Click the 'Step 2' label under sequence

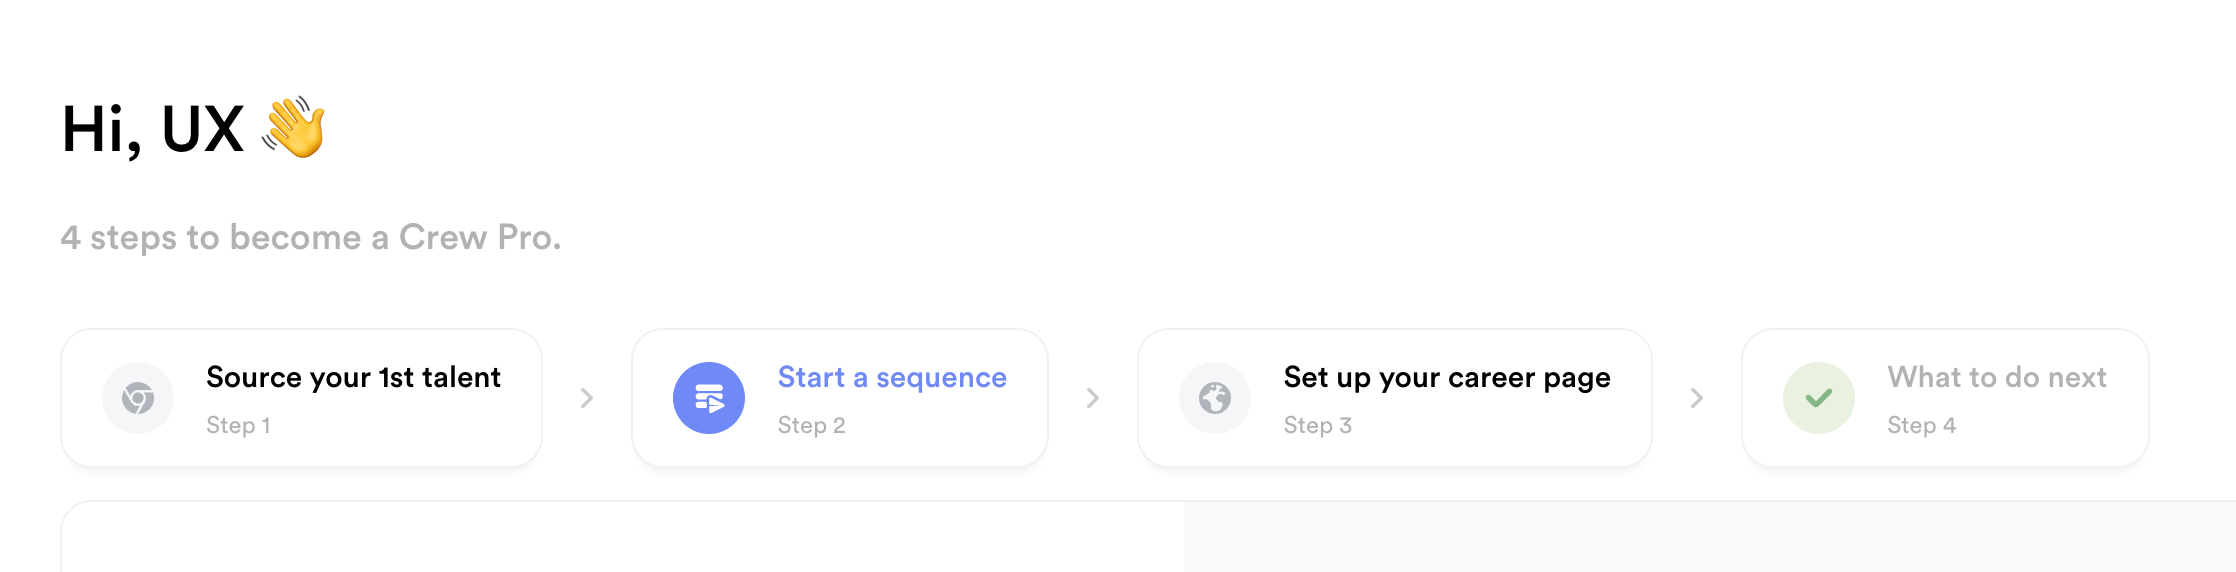(x=811, y=425)
